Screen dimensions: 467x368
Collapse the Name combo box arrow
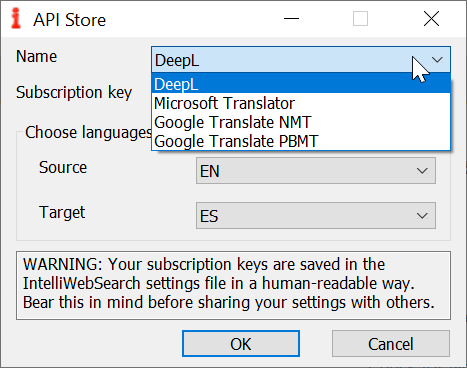(x=437, y=60)
